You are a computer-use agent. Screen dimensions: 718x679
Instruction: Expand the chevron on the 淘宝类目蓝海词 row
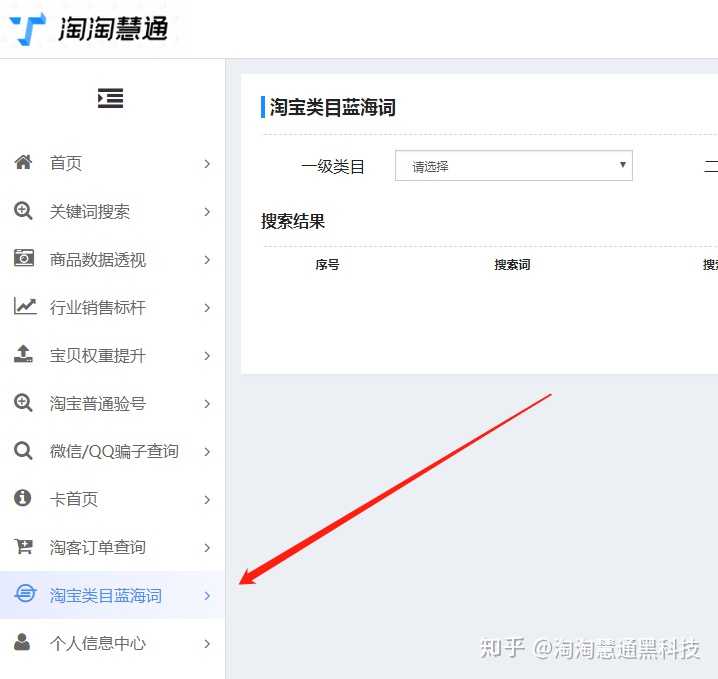click(207, 596)
